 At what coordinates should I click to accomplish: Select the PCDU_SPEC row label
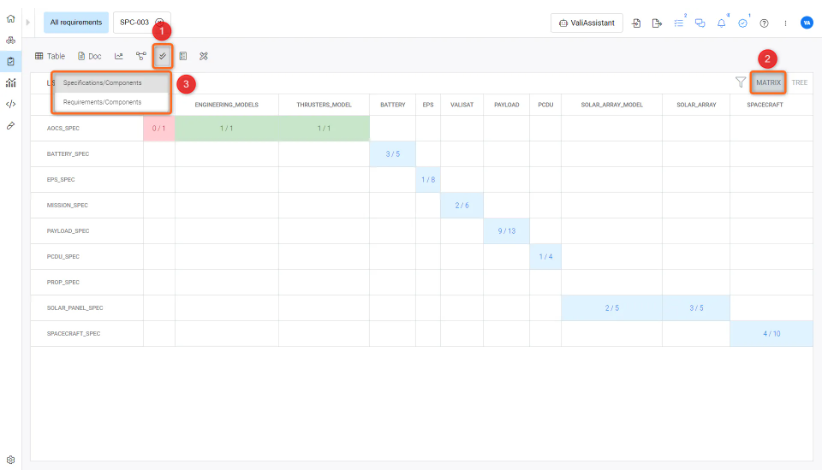63,257
